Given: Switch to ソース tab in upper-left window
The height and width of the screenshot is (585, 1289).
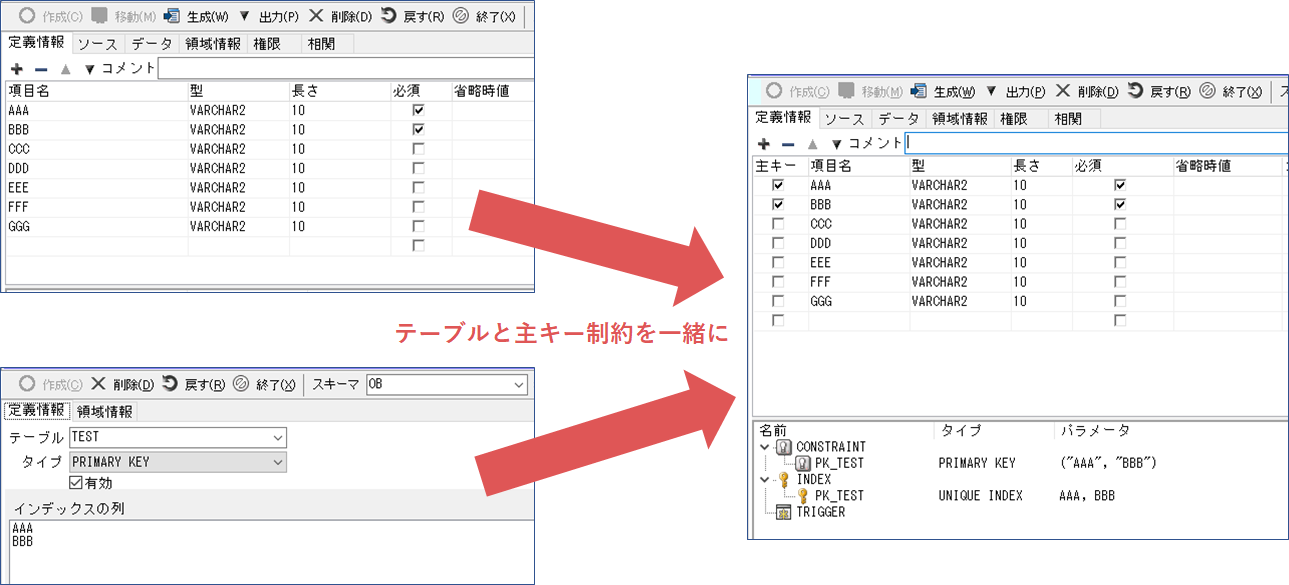Looking at the screenshot, I should pyautogui.click(x=97, y=44).
